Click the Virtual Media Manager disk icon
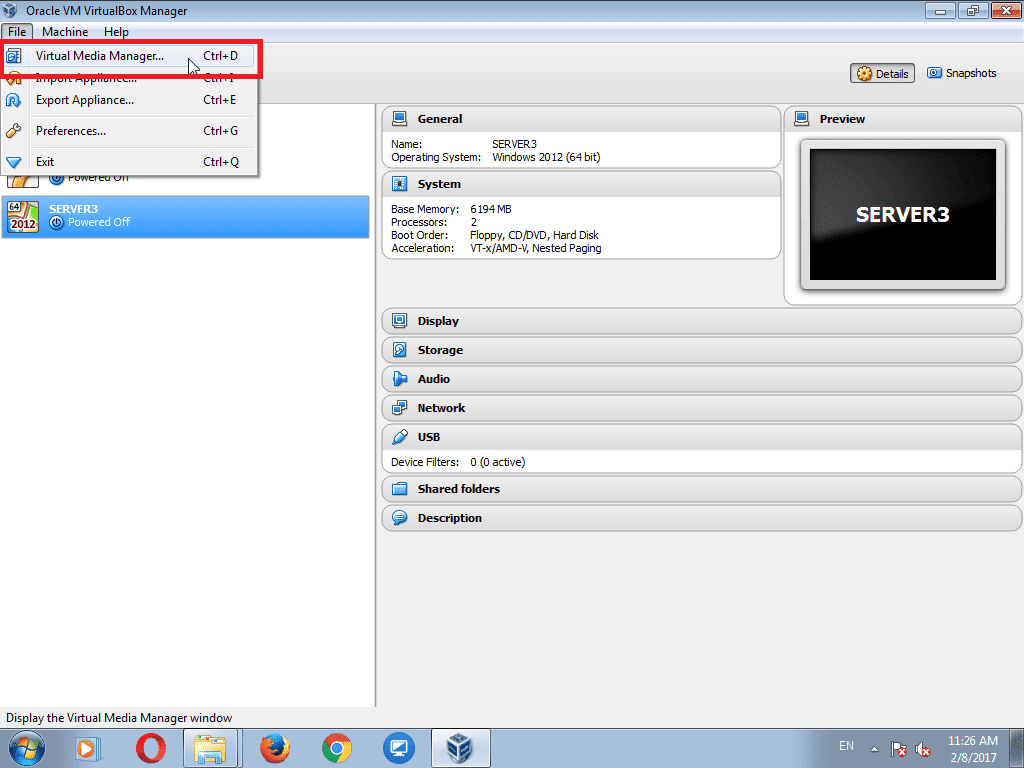Viewport: 1024px width, 768px height. (x=13, y=56)
